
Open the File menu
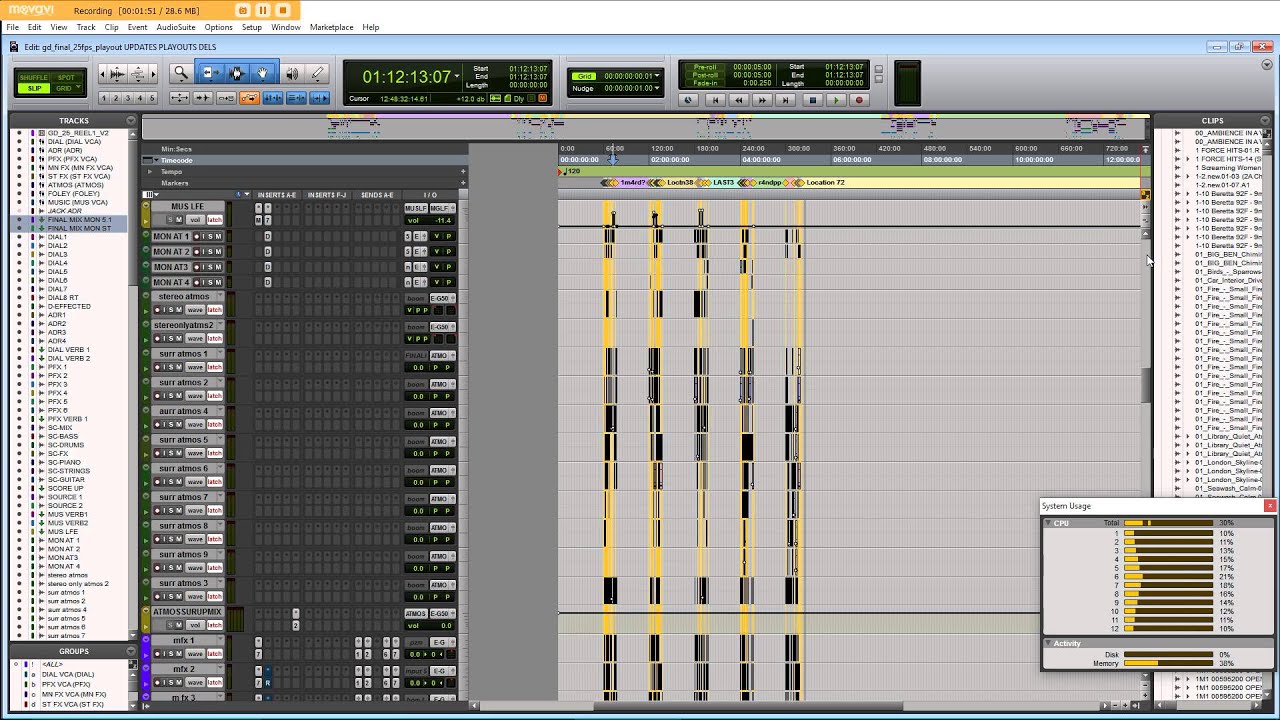coord(13,27)
